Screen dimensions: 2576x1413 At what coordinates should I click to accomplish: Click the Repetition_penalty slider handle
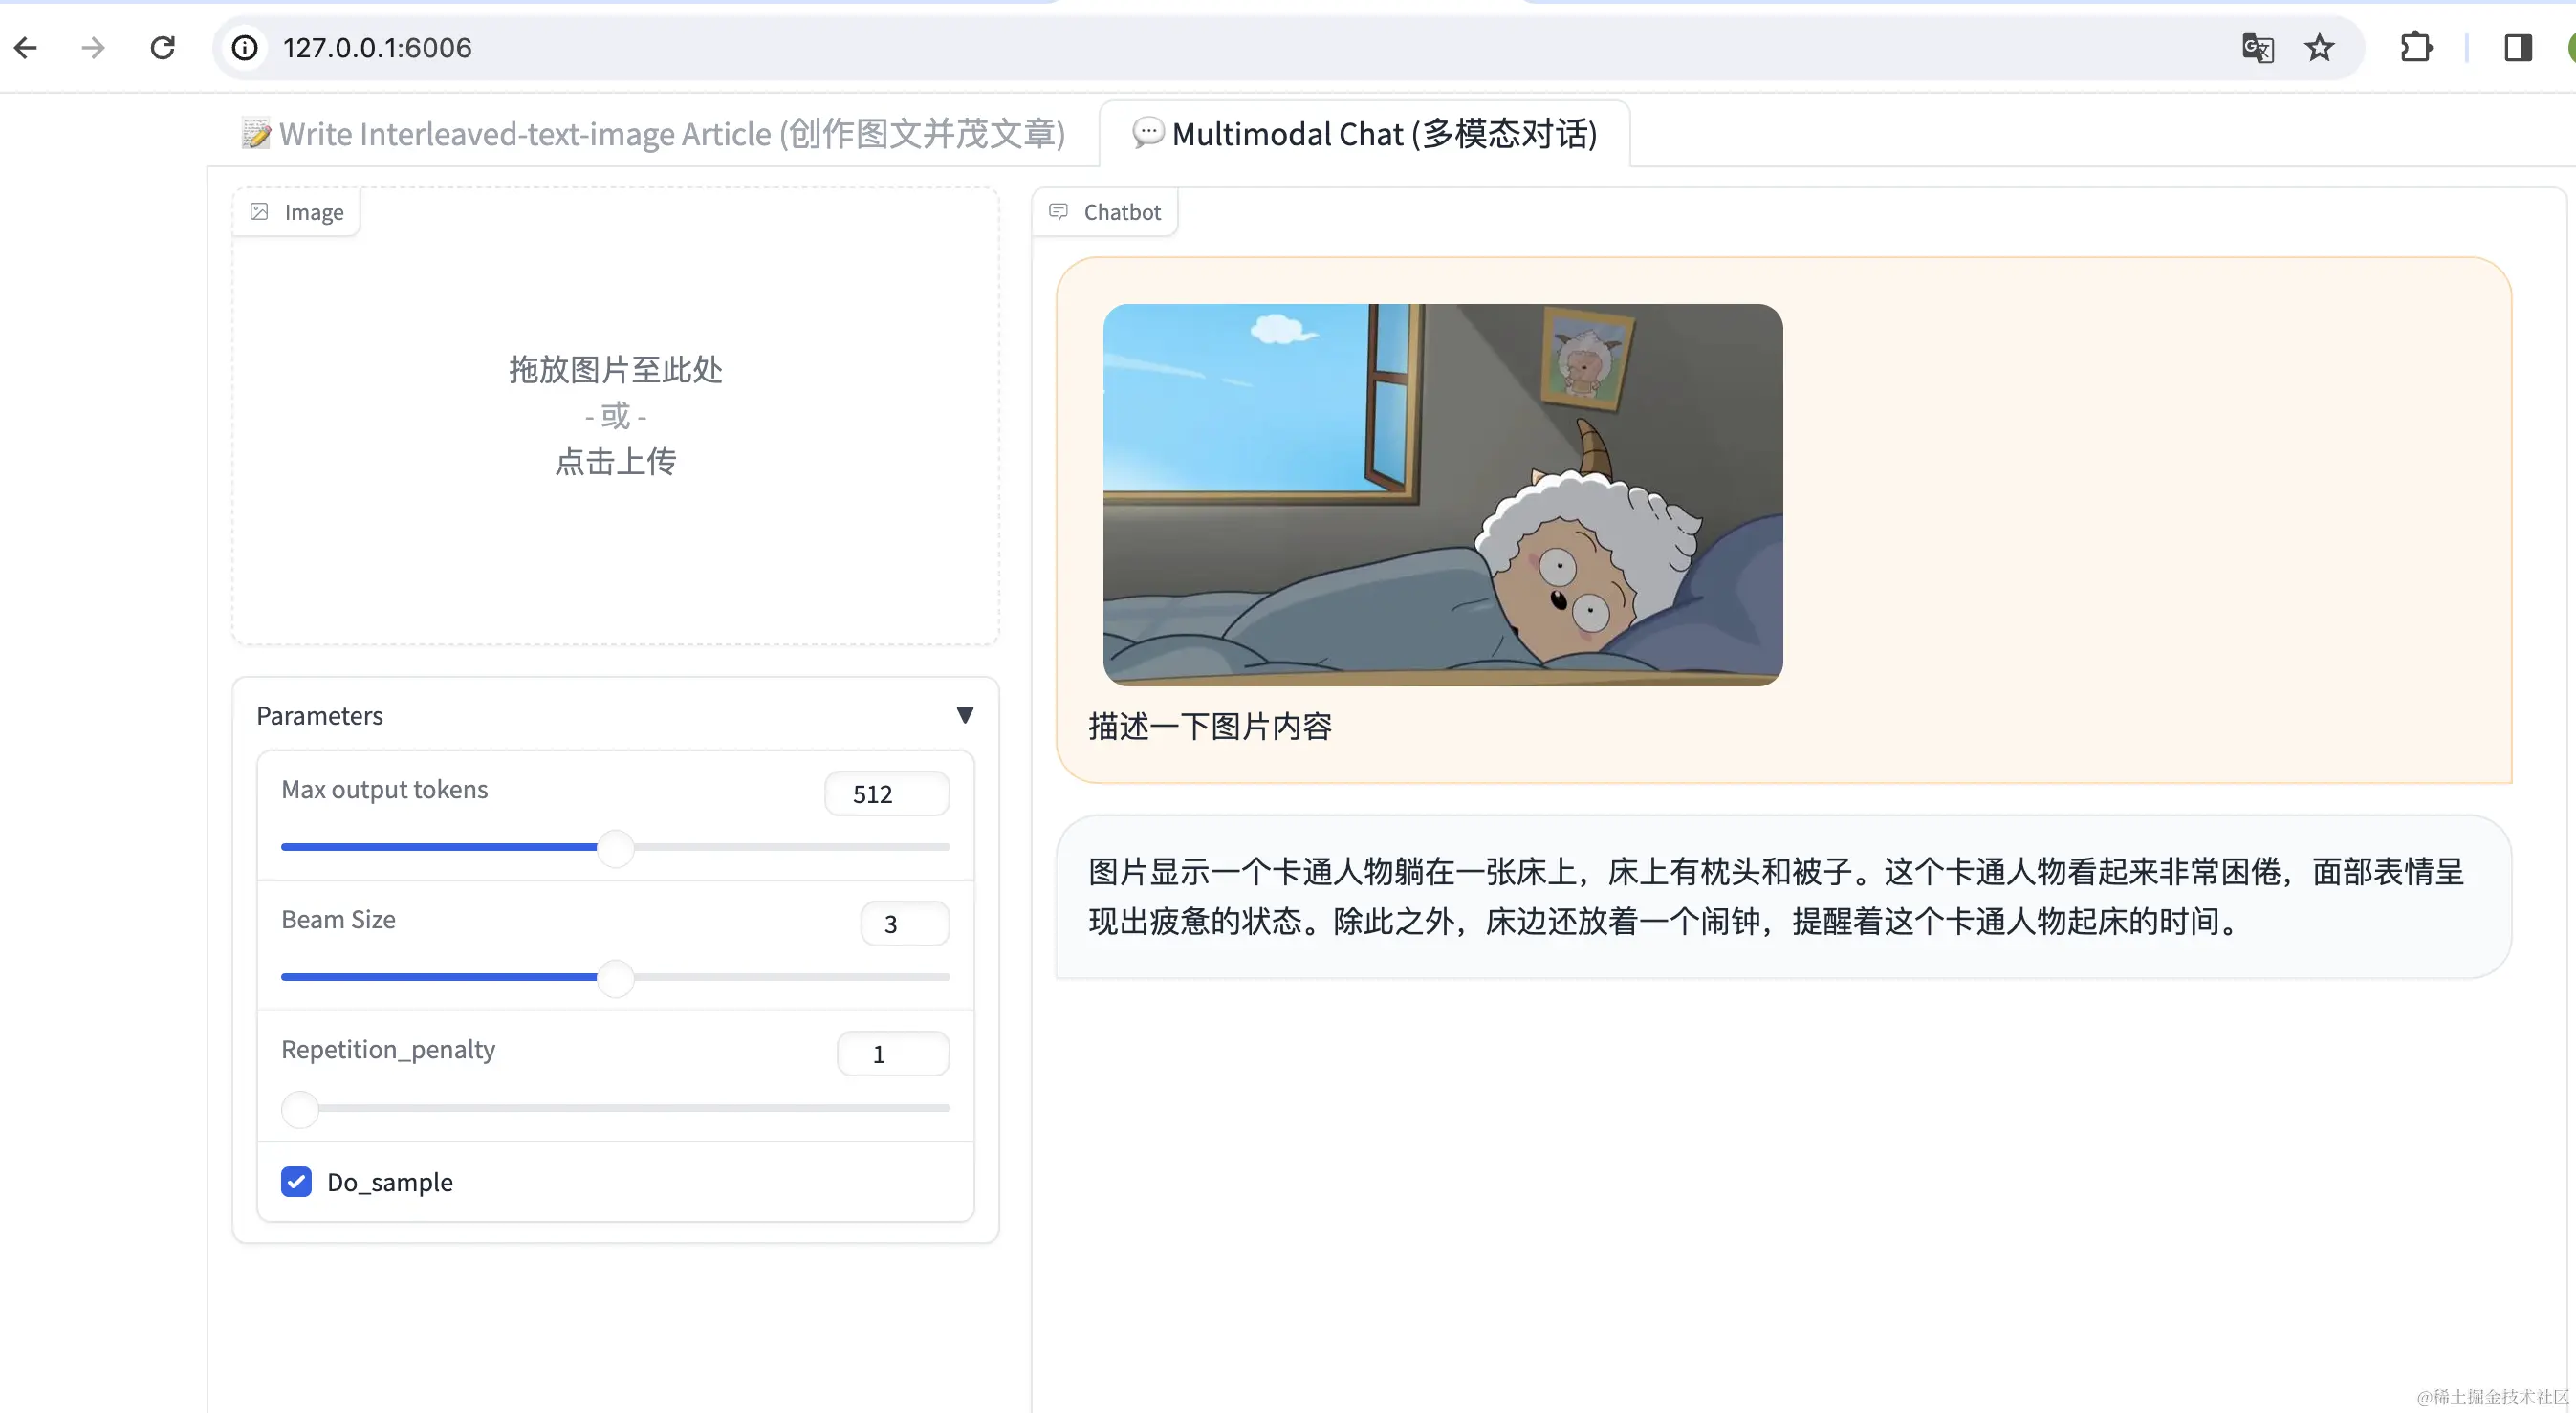pos(299,1108)
